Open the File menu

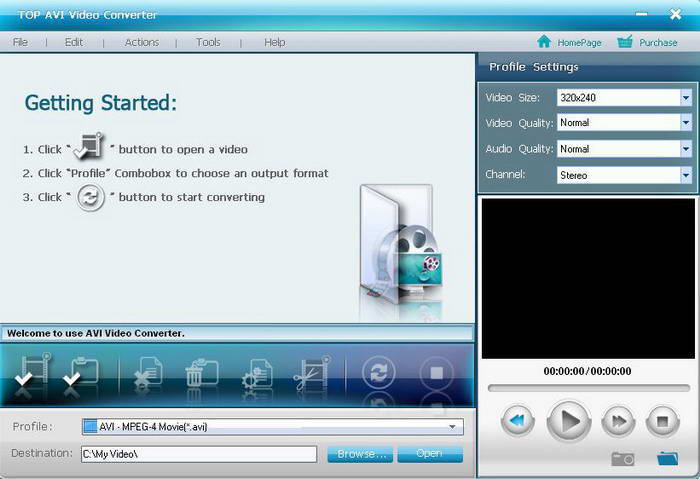pos(20,42)
